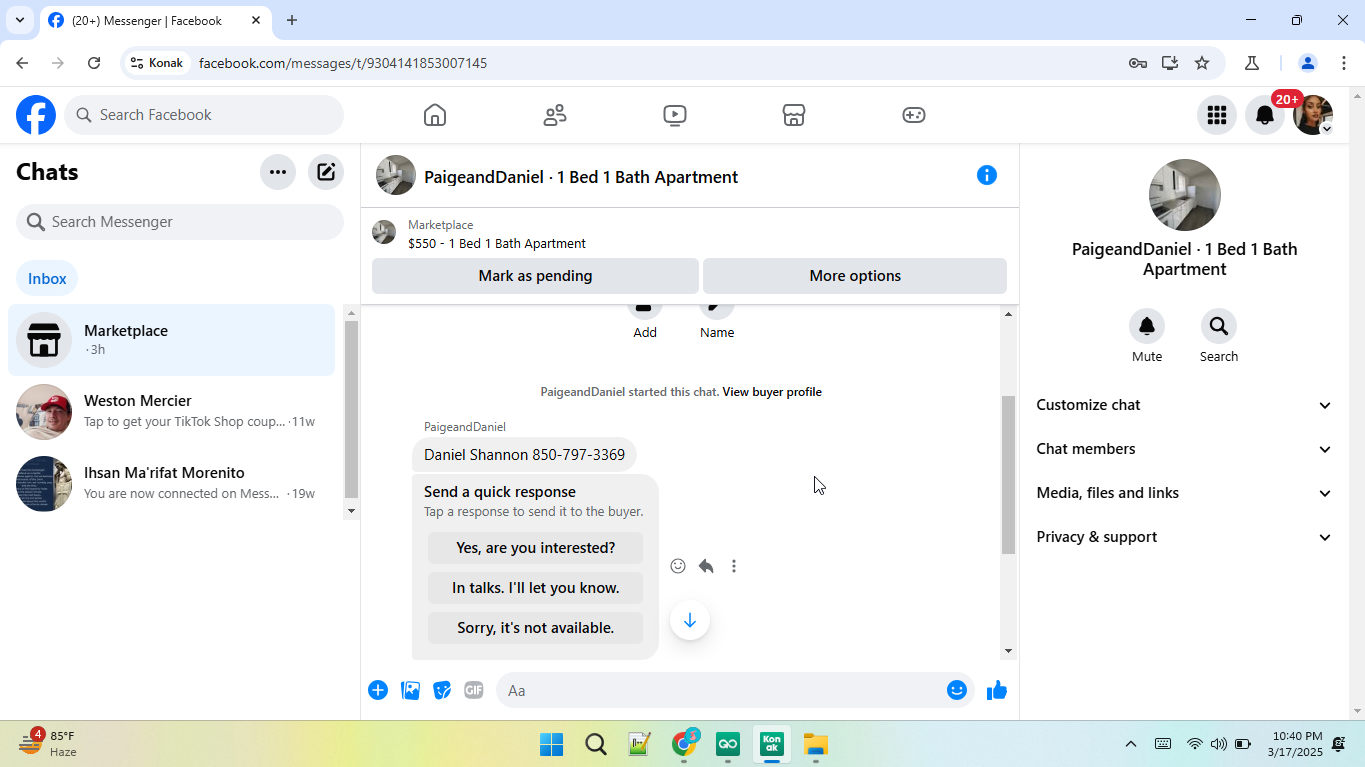Choose a GIF icon in composer
Image resolution: width=1365 pixels, height=767 pixels.
coord(474,690)
